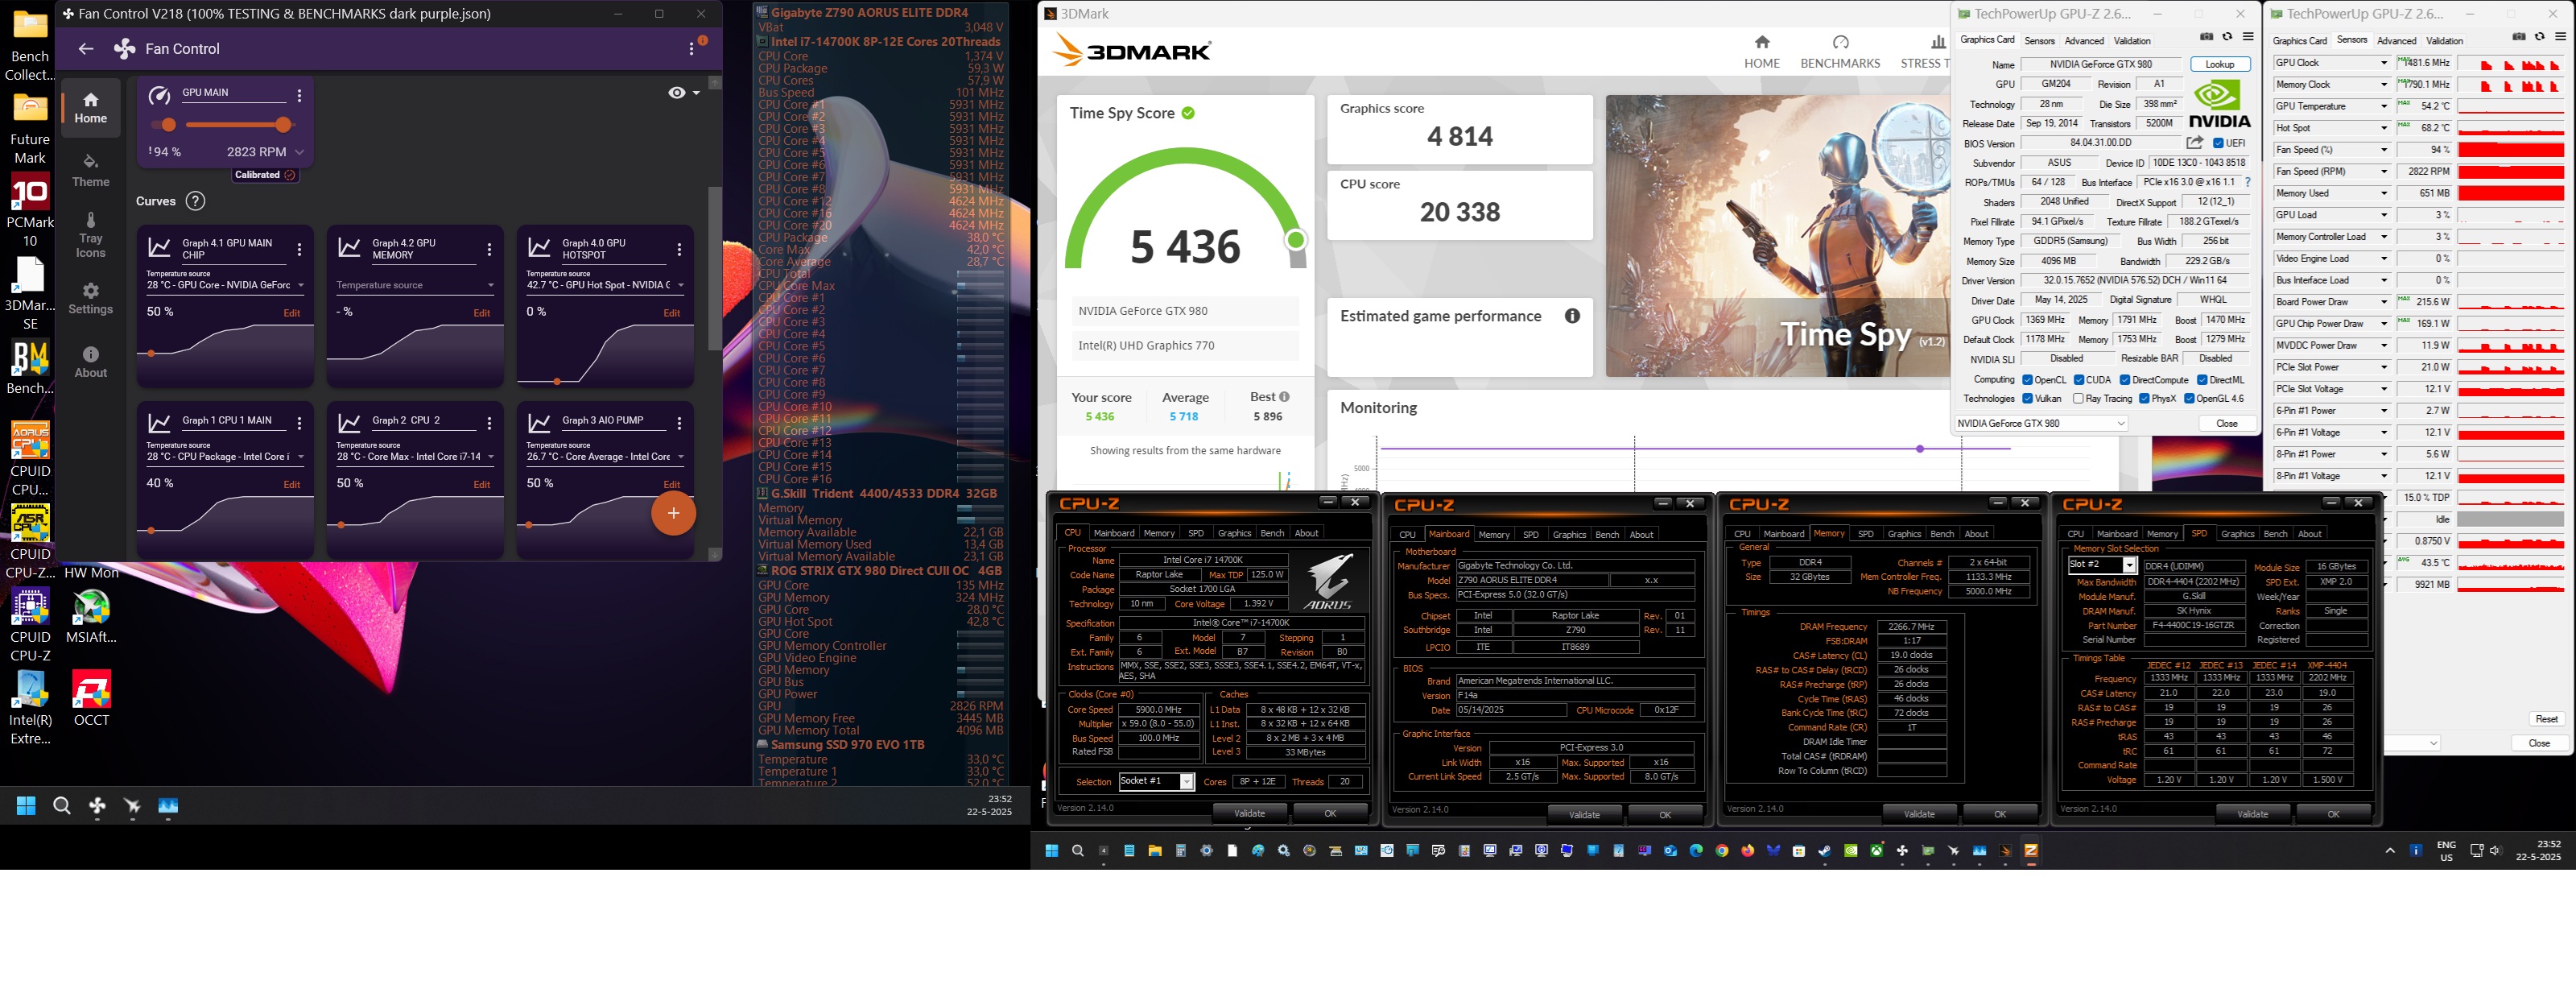Screen dimensions: 2576x993
Task: Open temperature source dropdown for Graph 4.2 GPU MEMORY
Action: tap(415, 286)
